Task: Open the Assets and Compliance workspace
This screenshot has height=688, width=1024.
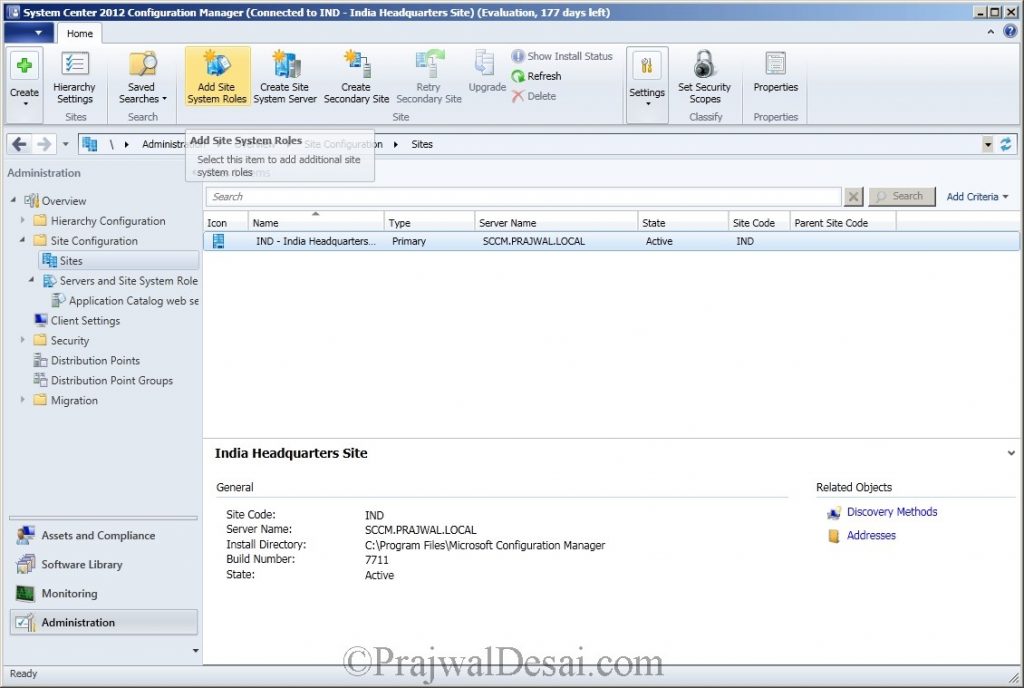Action: (103, 535)
